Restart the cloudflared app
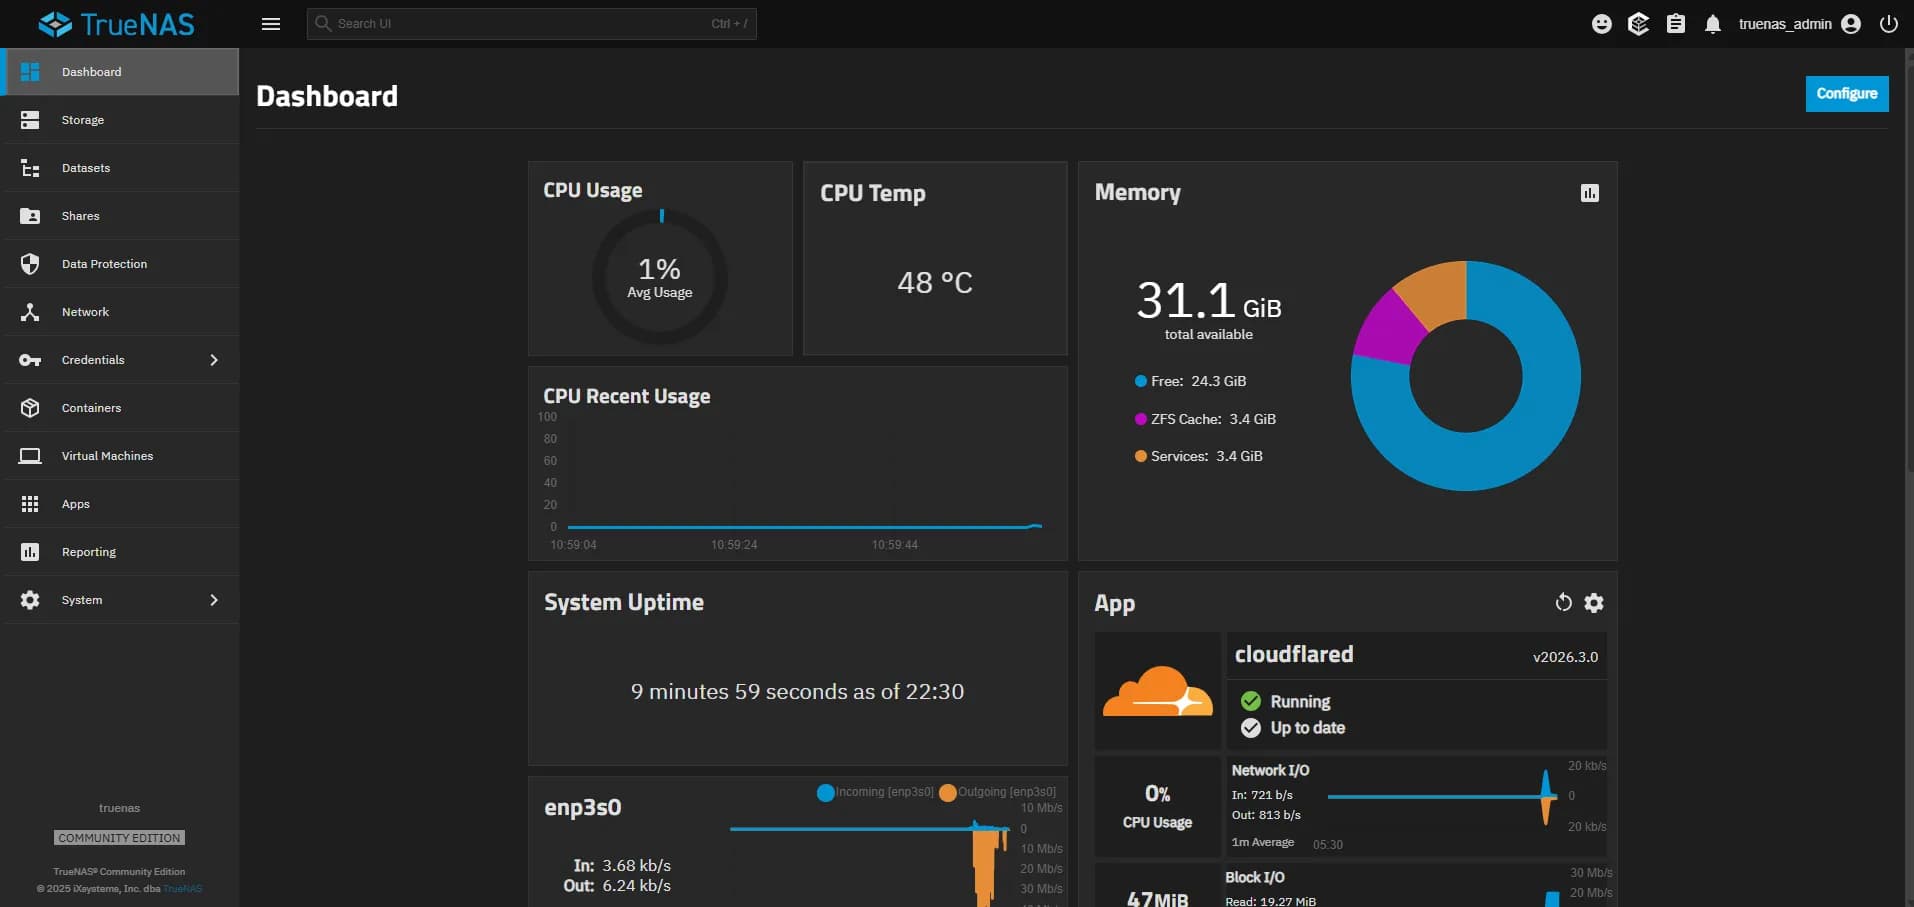Viewport: 1914px width, 907px height. coord(1562,602)
